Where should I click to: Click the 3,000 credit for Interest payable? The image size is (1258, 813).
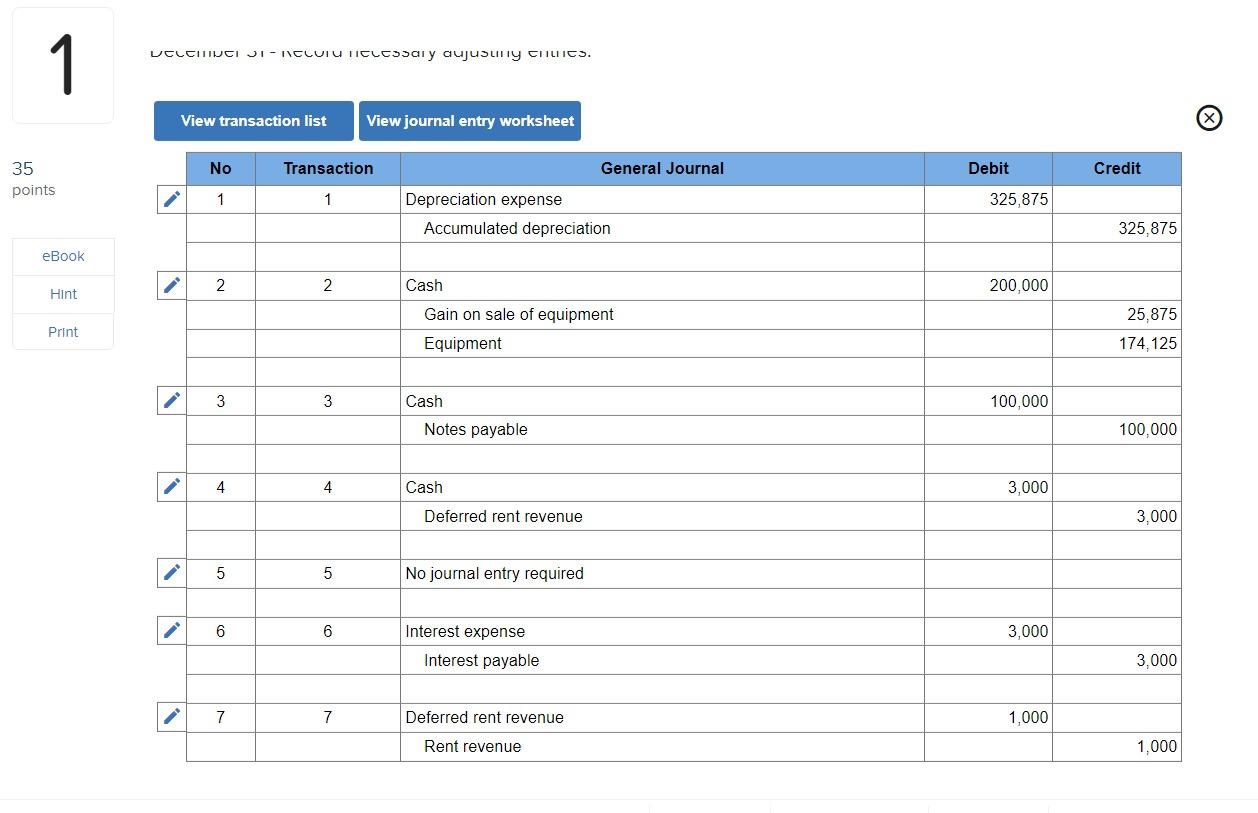[x=1157, y=660]
